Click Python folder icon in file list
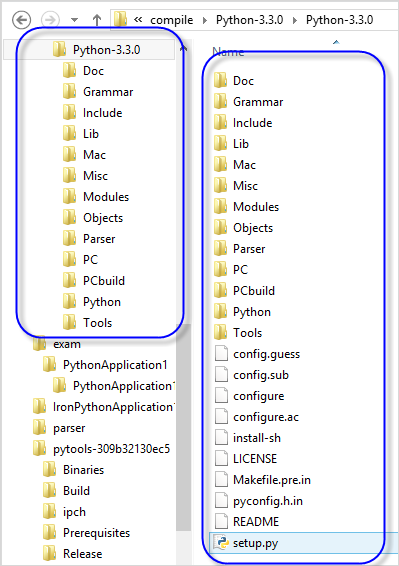Image resolution: width=399 pixels, height=566 pixels. [x=220, y=311]
